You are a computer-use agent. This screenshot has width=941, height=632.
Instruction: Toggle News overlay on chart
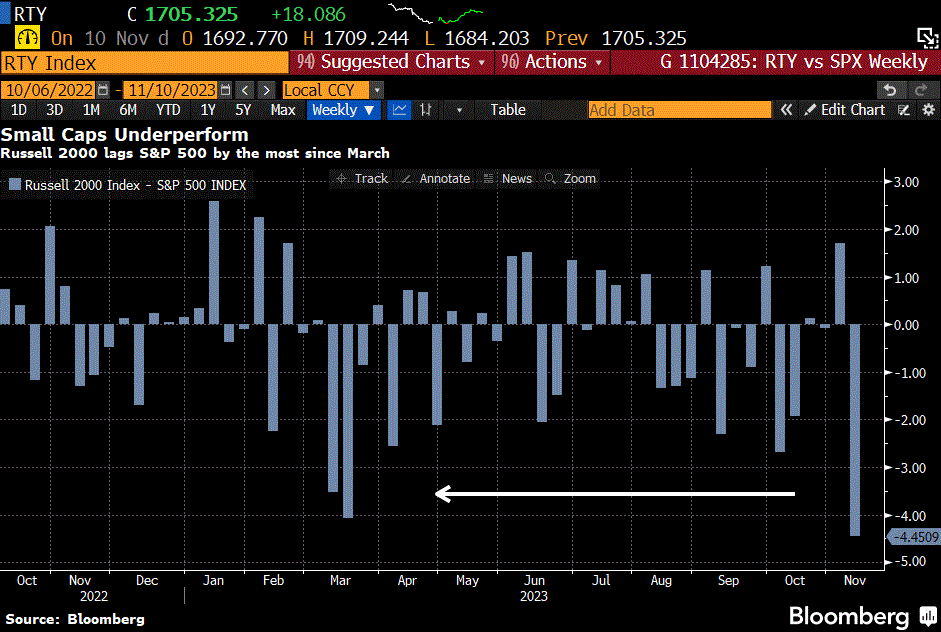pyautogui.click(x=508, y=178)
